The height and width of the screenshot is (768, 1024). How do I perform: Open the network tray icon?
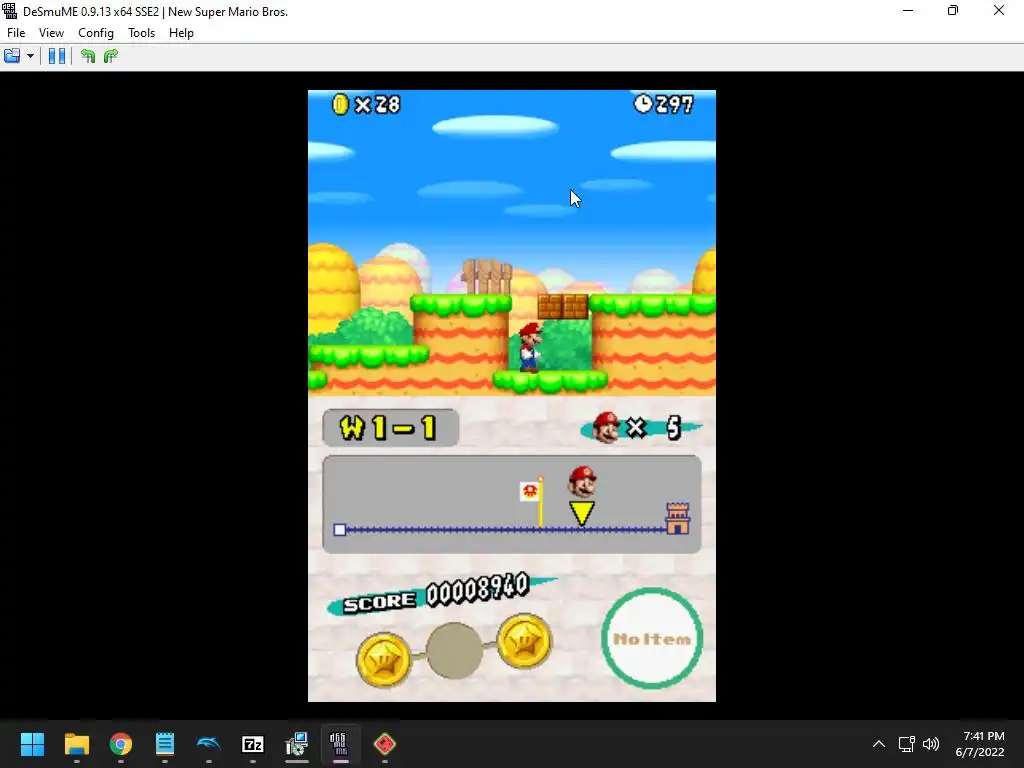(906, 744)
